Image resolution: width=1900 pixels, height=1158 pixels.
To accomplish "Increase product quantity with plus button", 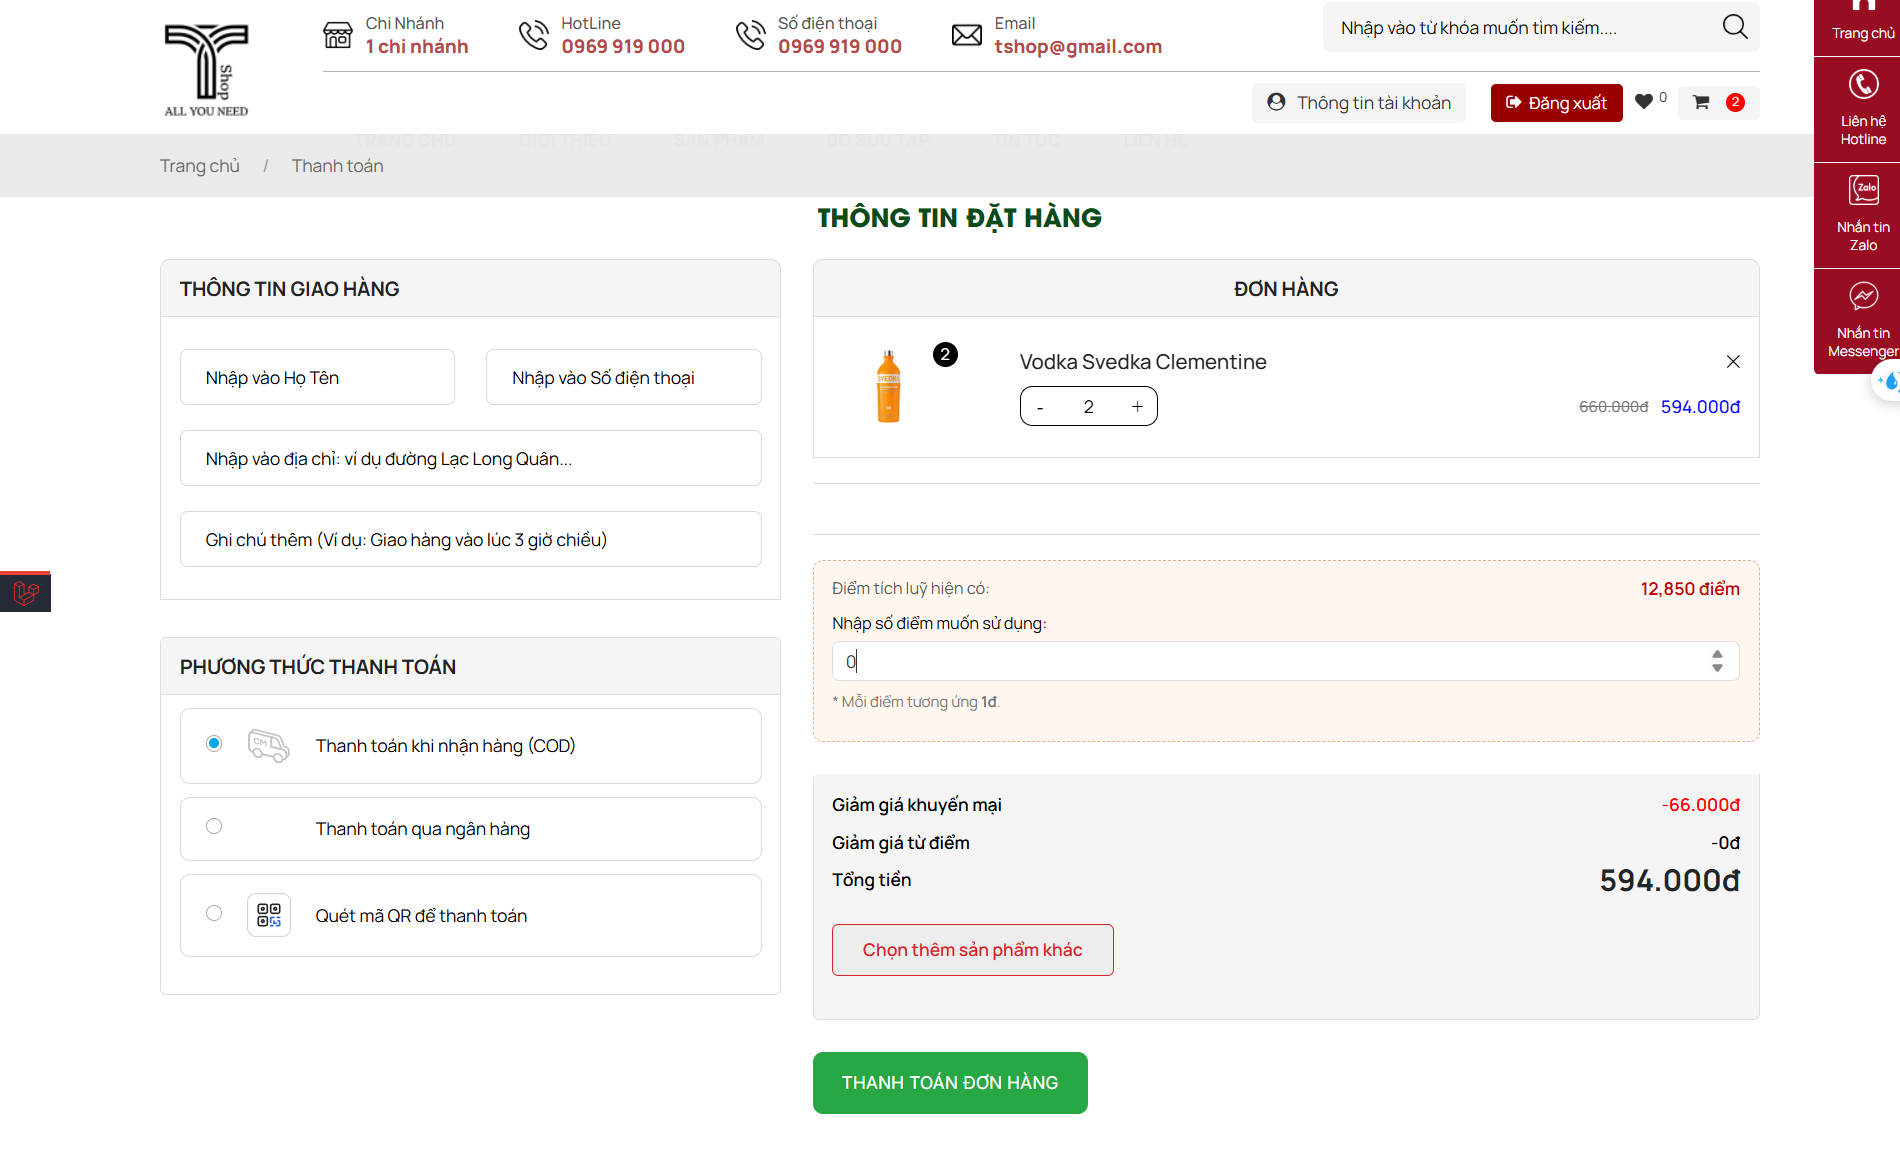I will 1137,407.
